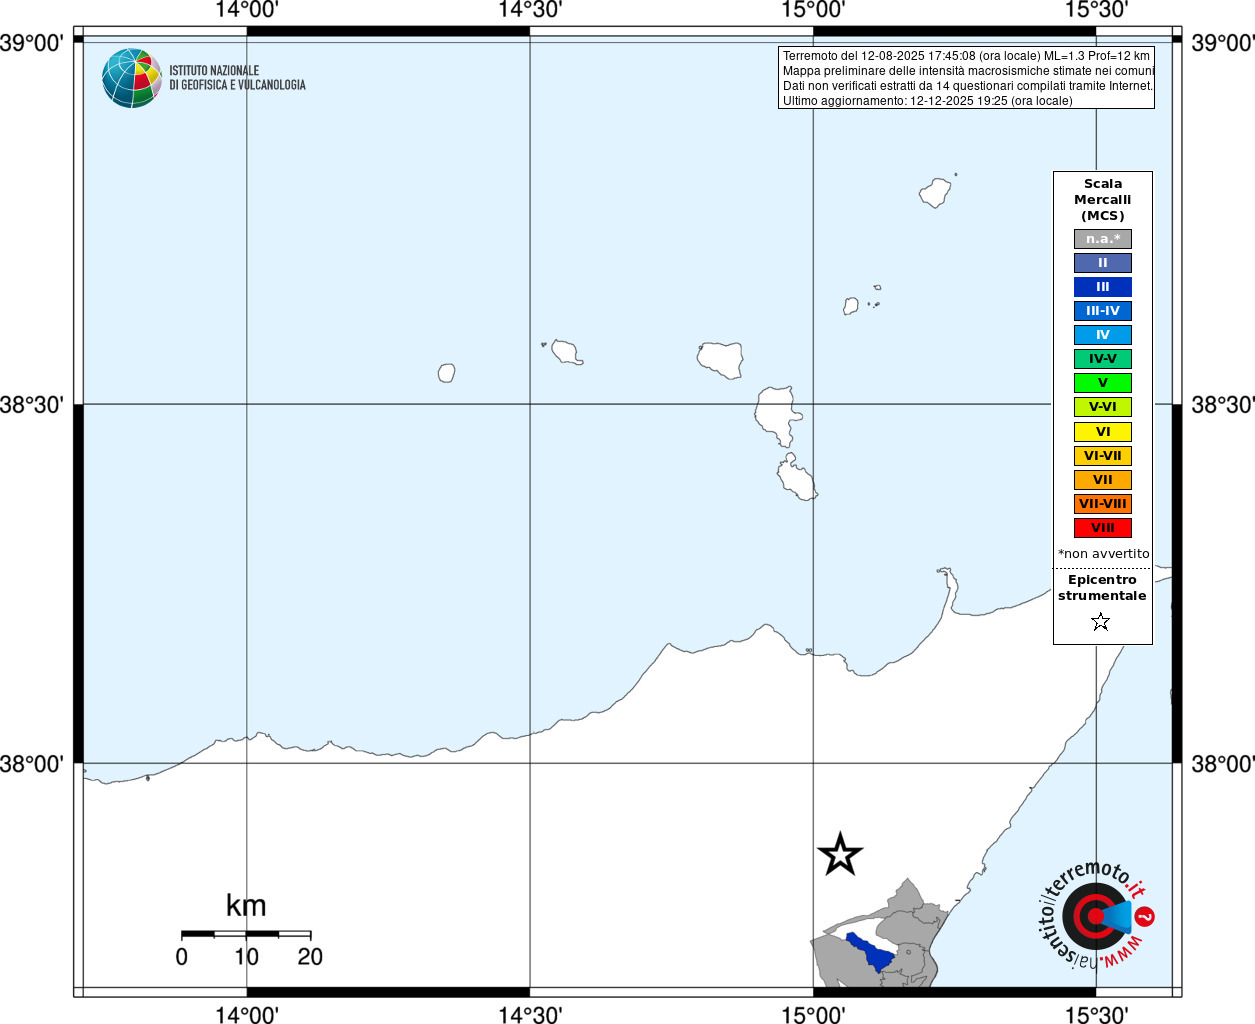This screenshot has width=1255, height=1024.
Task: Click the earthquake info text box
Action: (x=966, y=78)
